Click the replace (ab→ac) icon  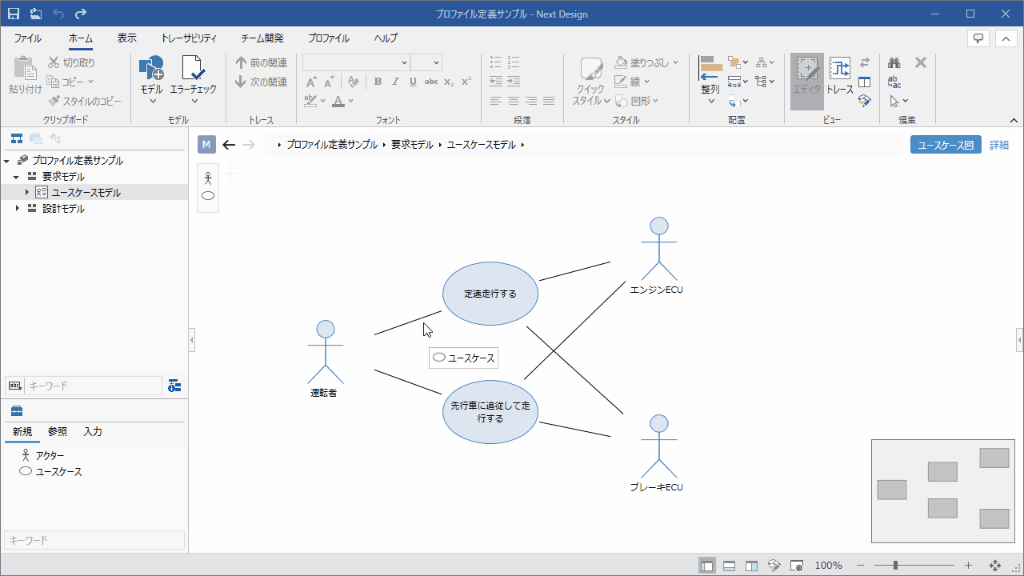(894, 82)
